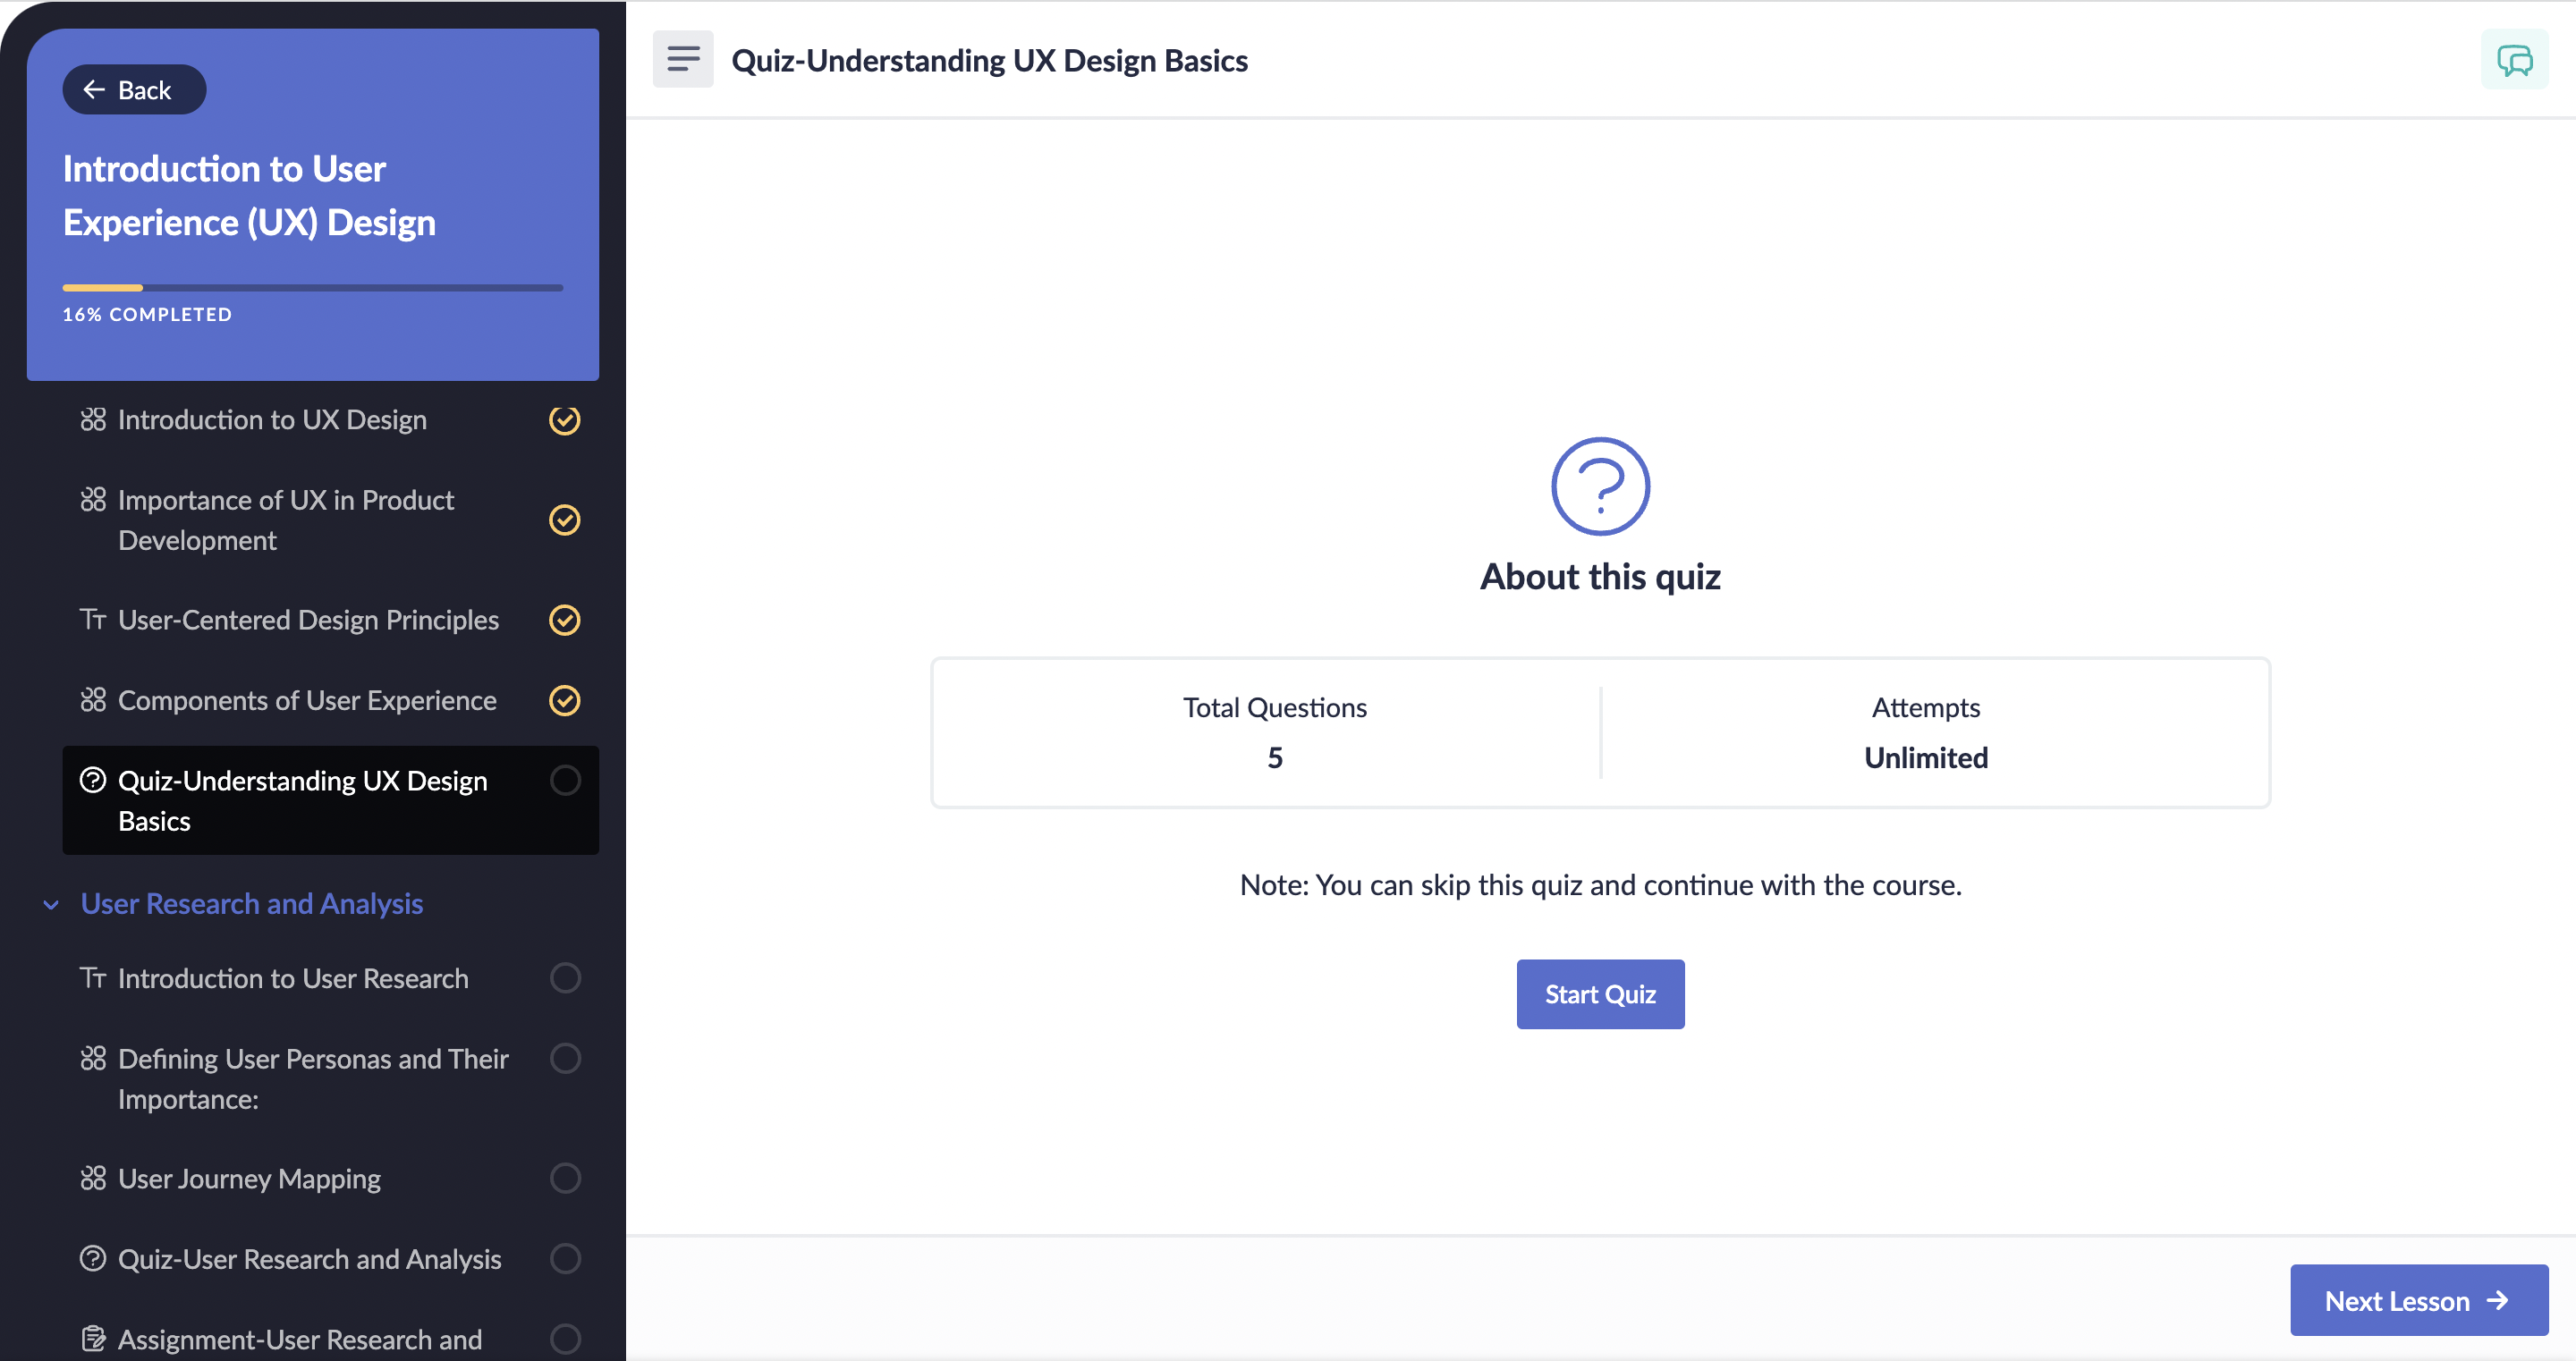Click icon beside Components of User Experience
The width and height of the screenshot is (2576, 1361).
coord(93,700)
